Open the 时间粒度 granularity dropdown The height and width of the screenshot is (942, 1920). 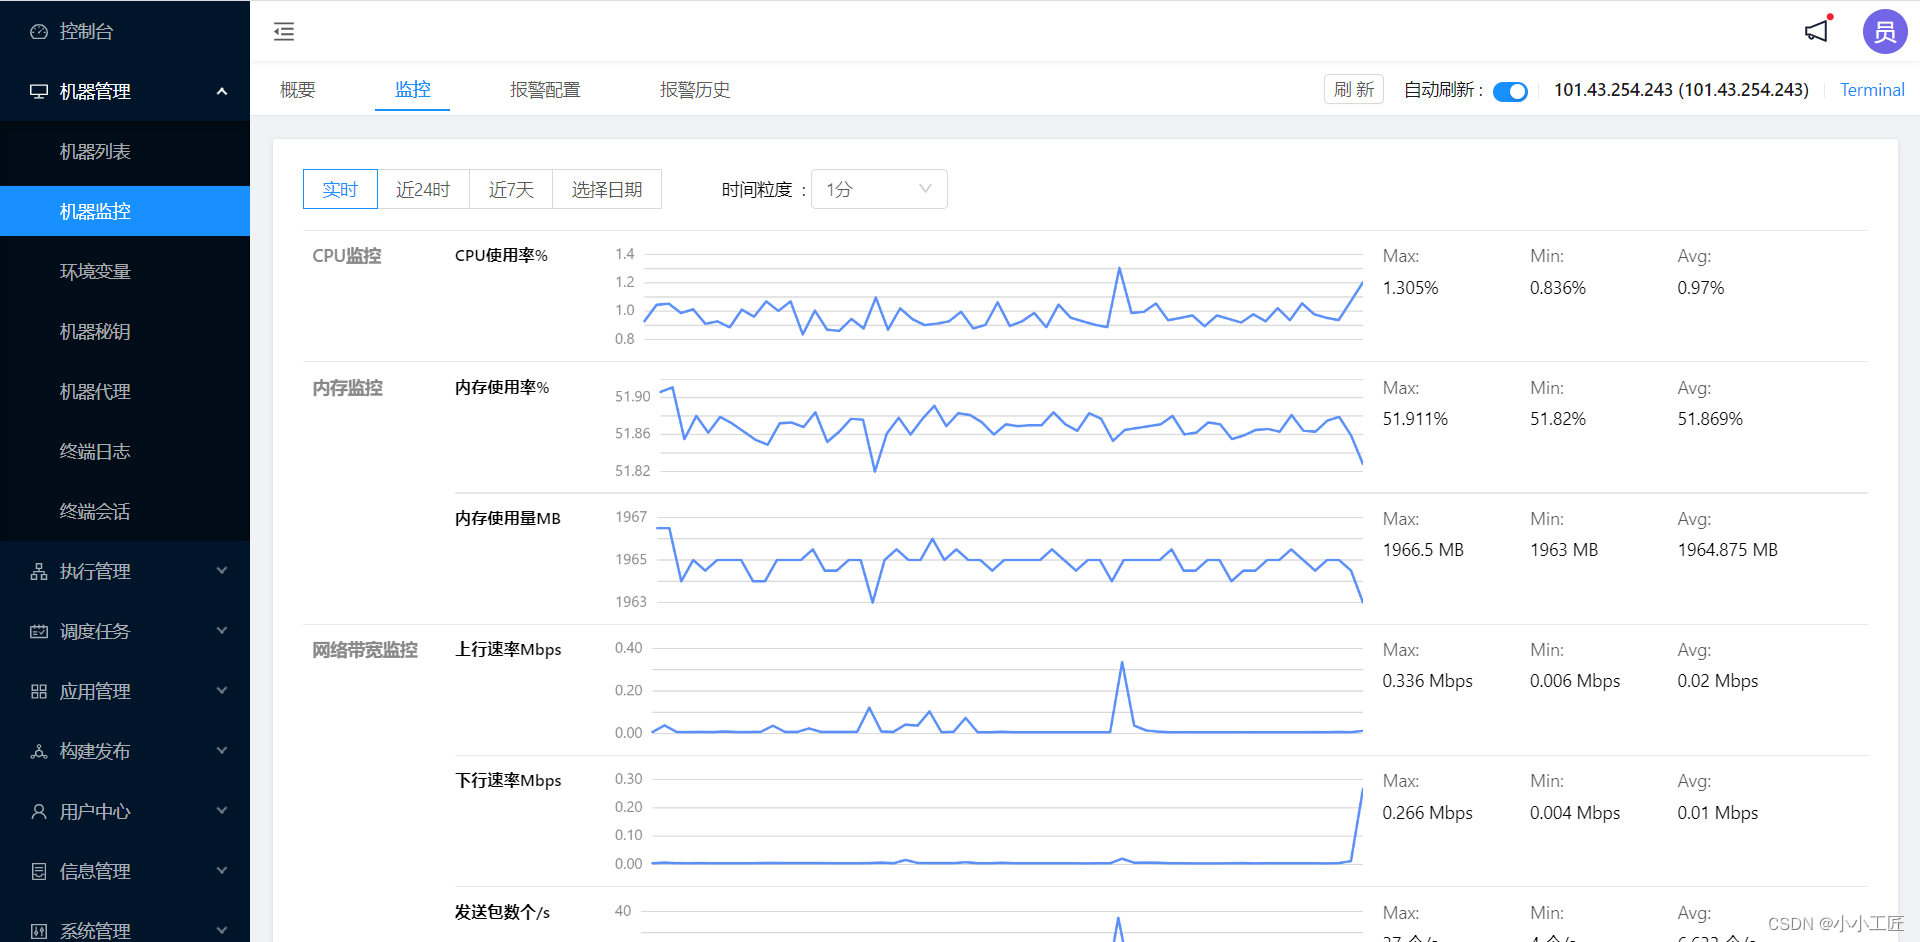point(878,189)
